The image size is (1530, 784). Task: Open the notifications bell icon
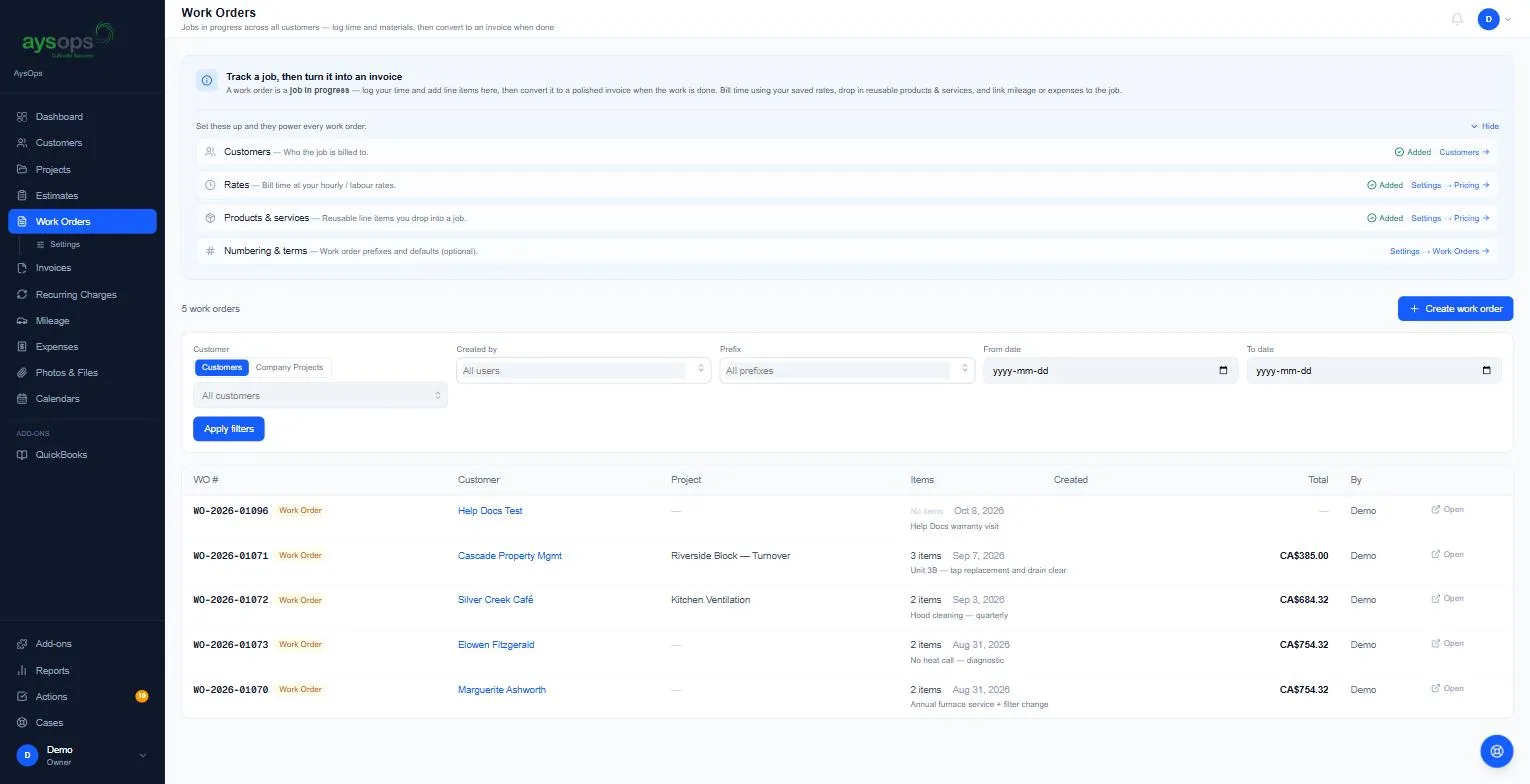coord(1457,19)
